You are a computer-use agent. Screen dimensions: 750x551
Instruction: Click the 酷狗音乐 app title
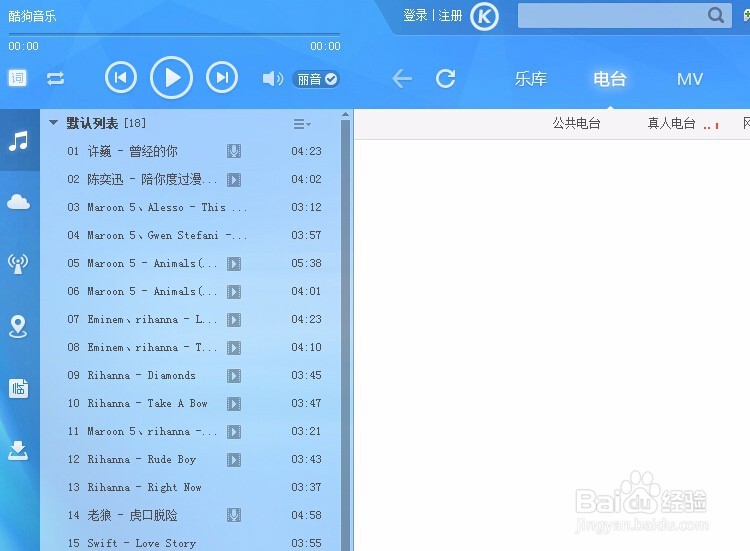pyautogui.click(x=32, y=16)
